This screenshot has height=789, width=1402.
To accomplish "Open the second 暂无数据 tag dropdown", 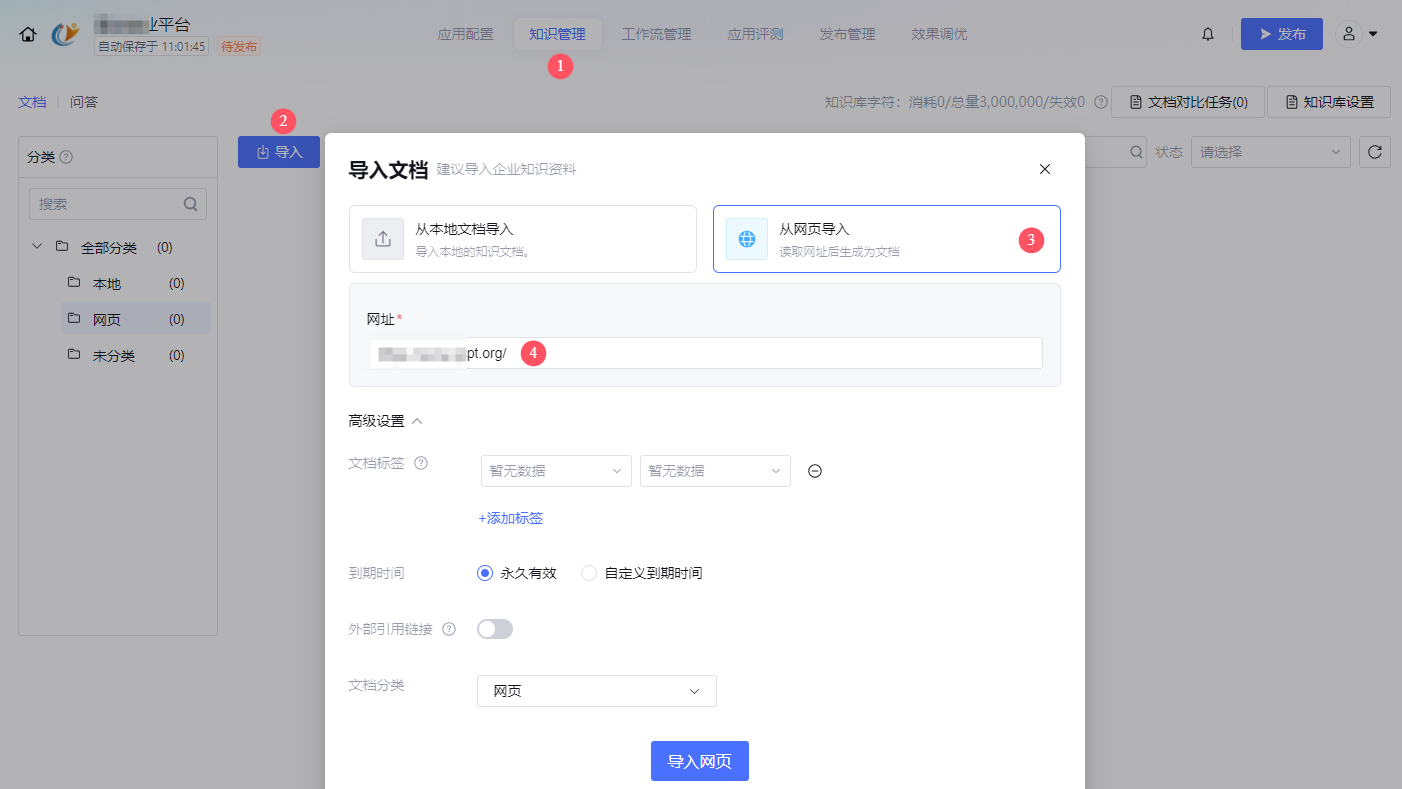I will [x=715, y=471].
